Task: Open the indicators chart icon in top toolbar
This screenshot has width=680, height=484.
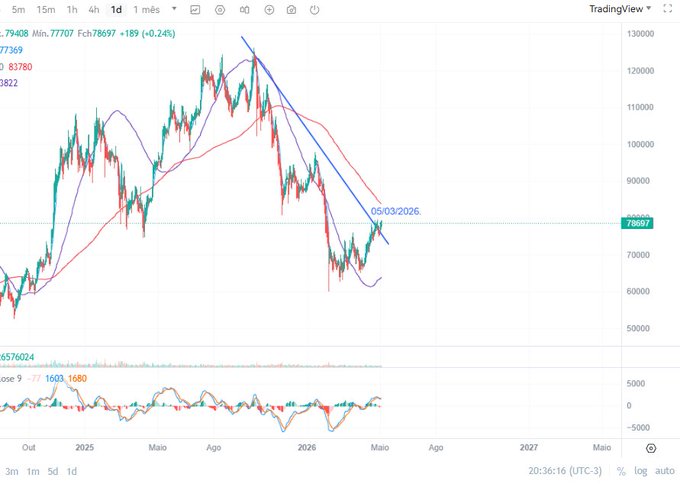Action: tap(195, 10)
